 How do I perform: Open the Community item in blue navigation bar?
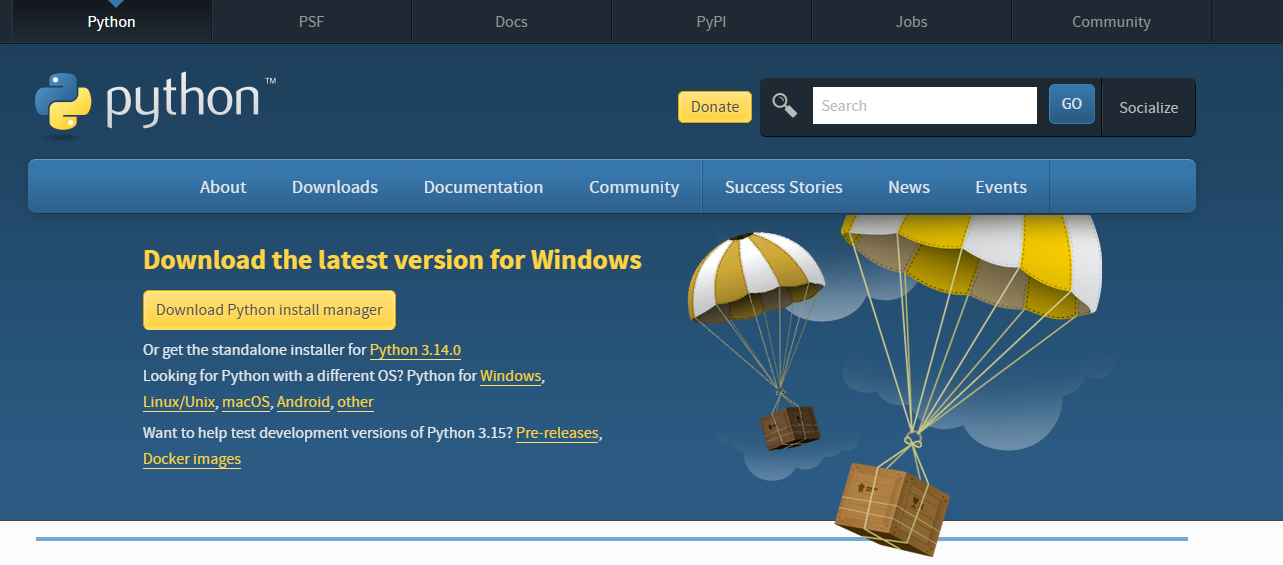tap(634, 187)
